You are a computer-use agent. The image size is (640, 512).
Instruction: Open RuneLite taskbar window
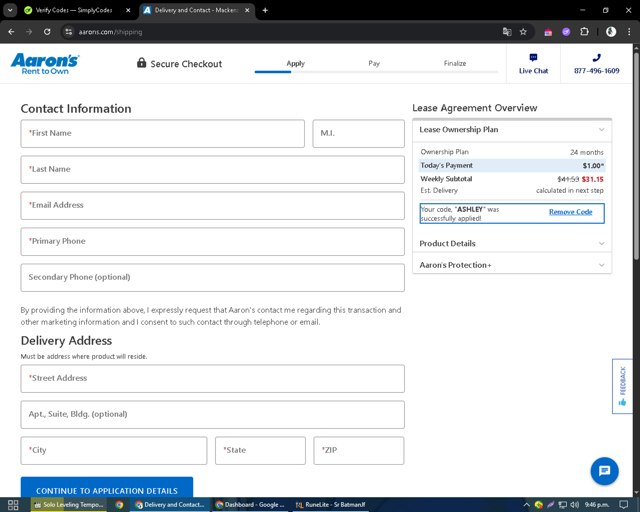point(331,505)
